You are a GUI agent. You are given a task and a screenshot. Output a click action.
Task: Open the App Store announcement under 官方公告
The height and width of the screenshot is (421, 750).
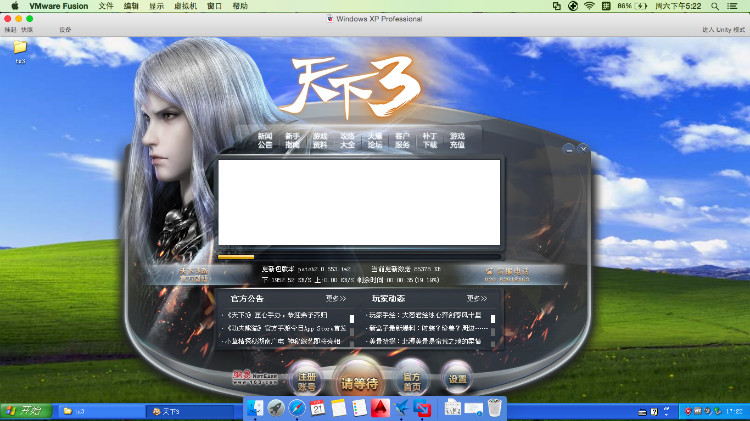point(286,328)
